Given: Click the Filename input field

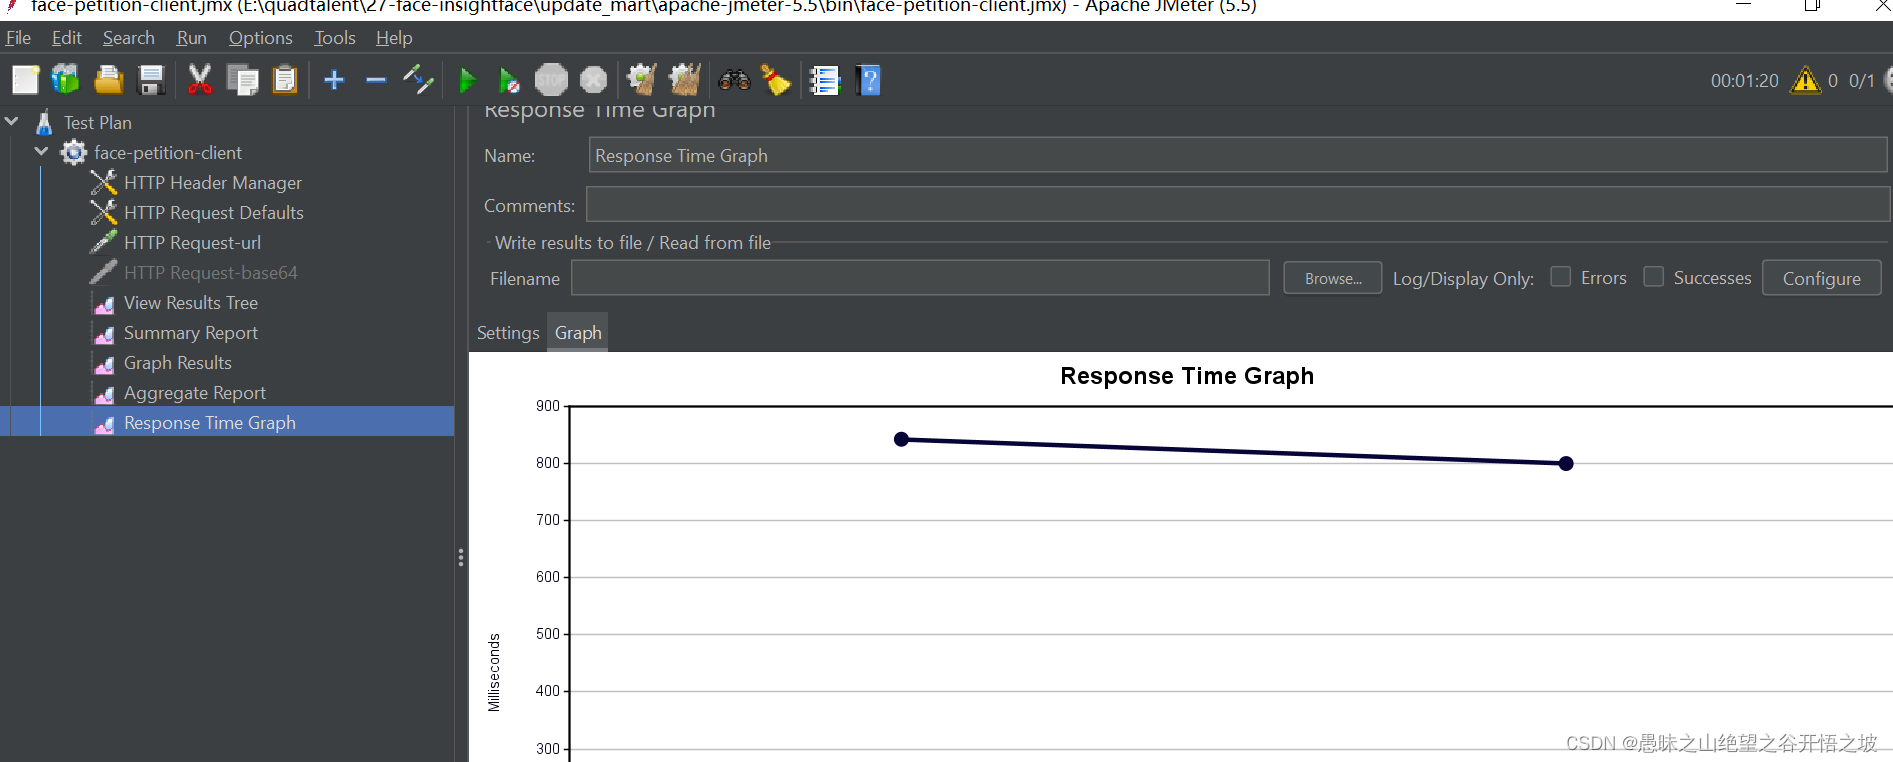Looking at the screenshot, I should click(x=920, y=278).
